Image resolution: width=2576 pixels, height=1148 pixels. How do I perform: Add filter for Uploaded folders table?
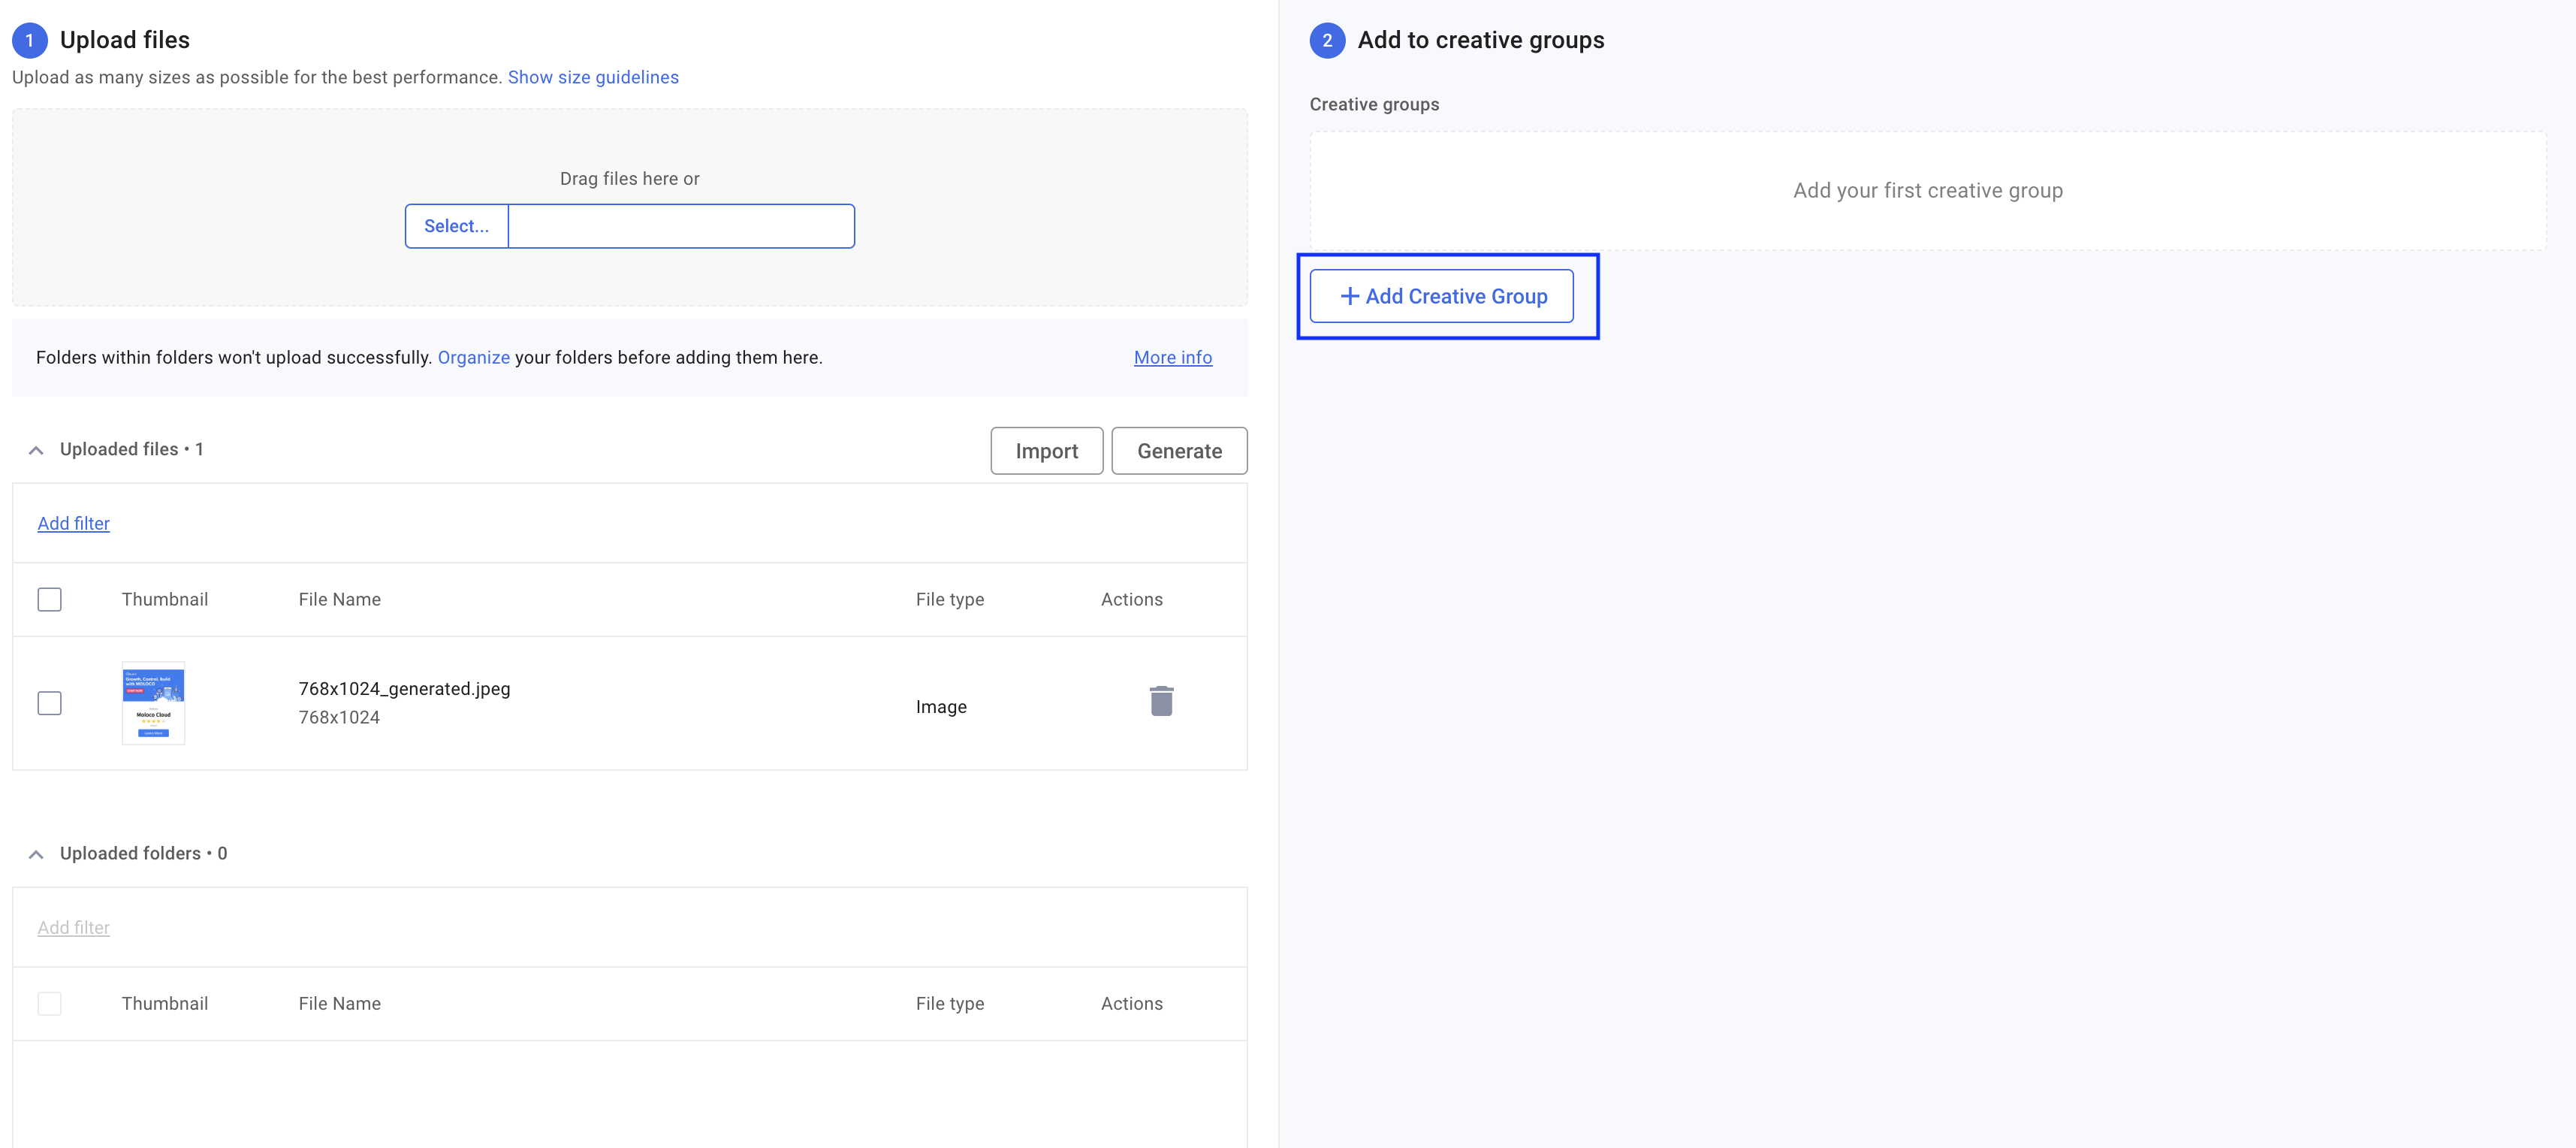(74, 927)
